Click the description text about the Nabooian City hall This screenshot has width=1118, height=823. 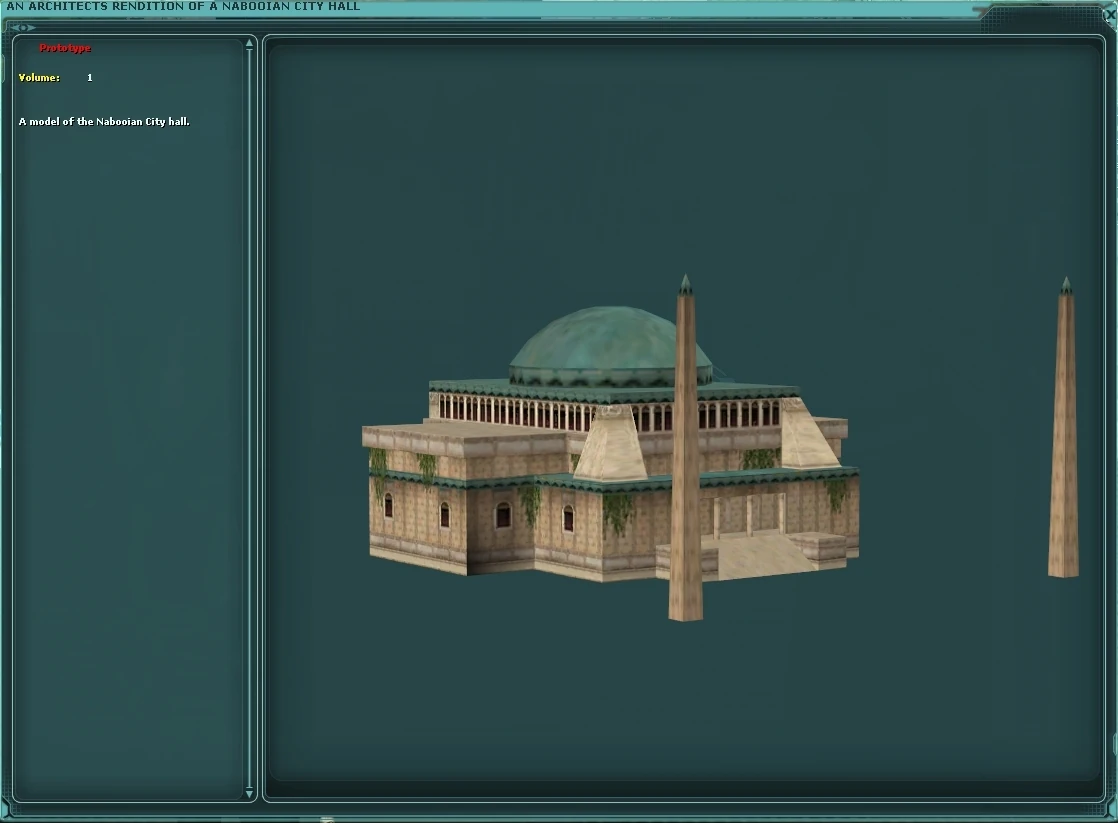pos(105,121)
